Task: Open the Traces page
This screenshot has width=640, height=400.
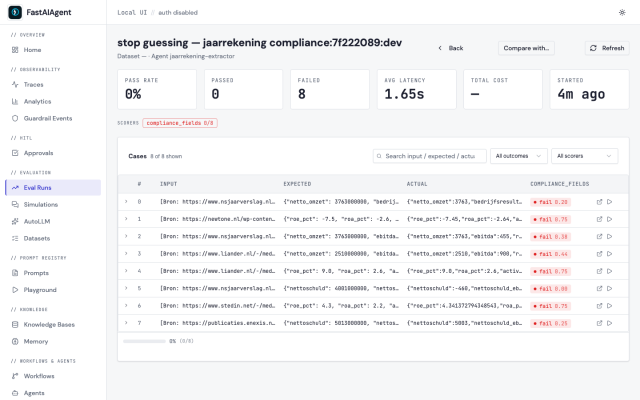Action: 33,84
